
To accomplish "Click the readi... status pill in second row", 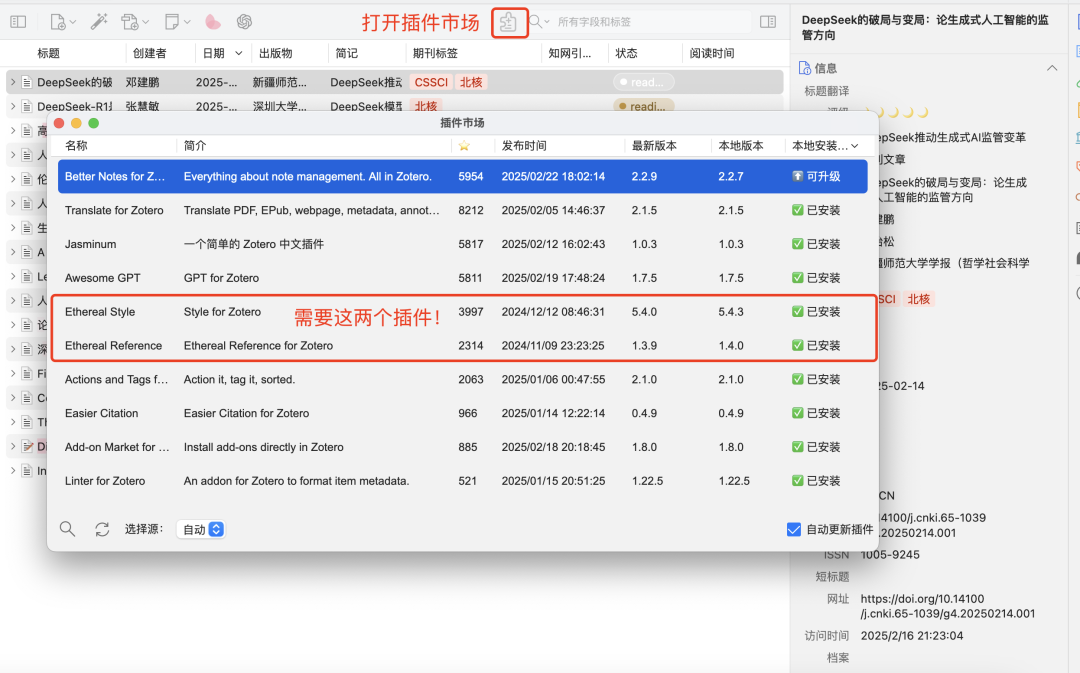I will [x=643, y=106].
